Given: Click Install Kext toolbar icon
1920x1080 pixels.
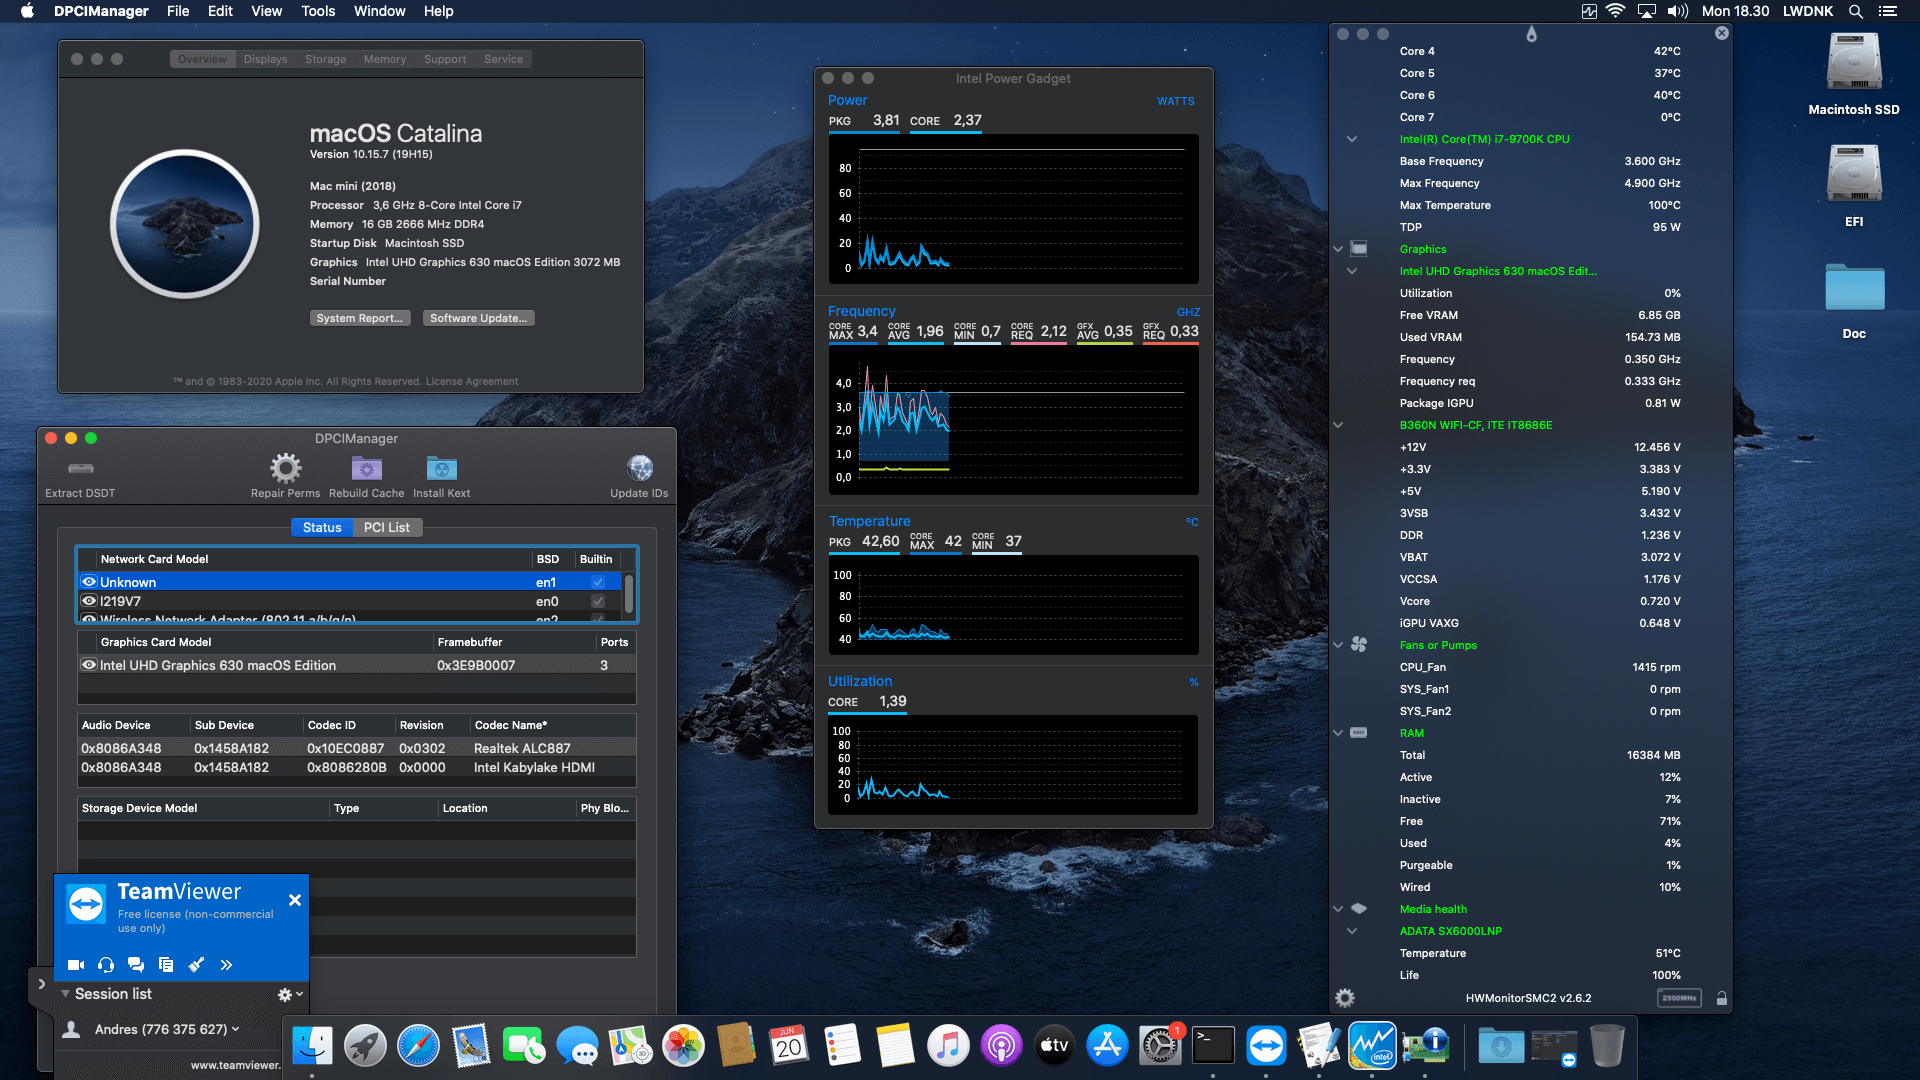Looking at the screenshot, I should pyautogui.click(x=442, y=468).
